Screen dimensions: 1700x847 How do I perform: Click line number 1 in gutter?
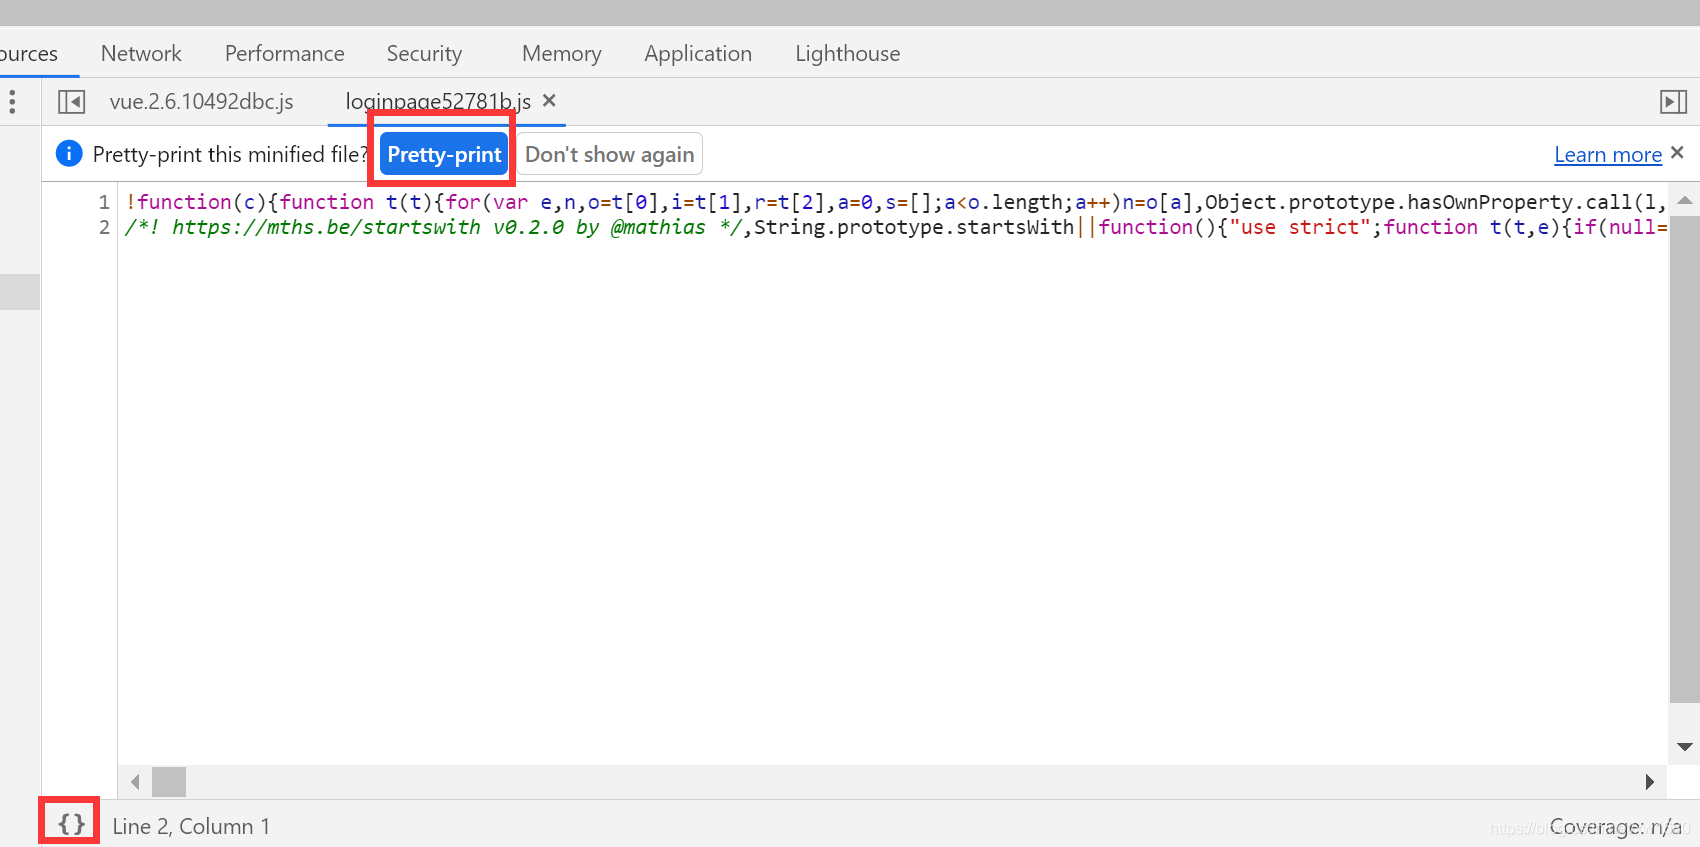(x=104, y=202)
